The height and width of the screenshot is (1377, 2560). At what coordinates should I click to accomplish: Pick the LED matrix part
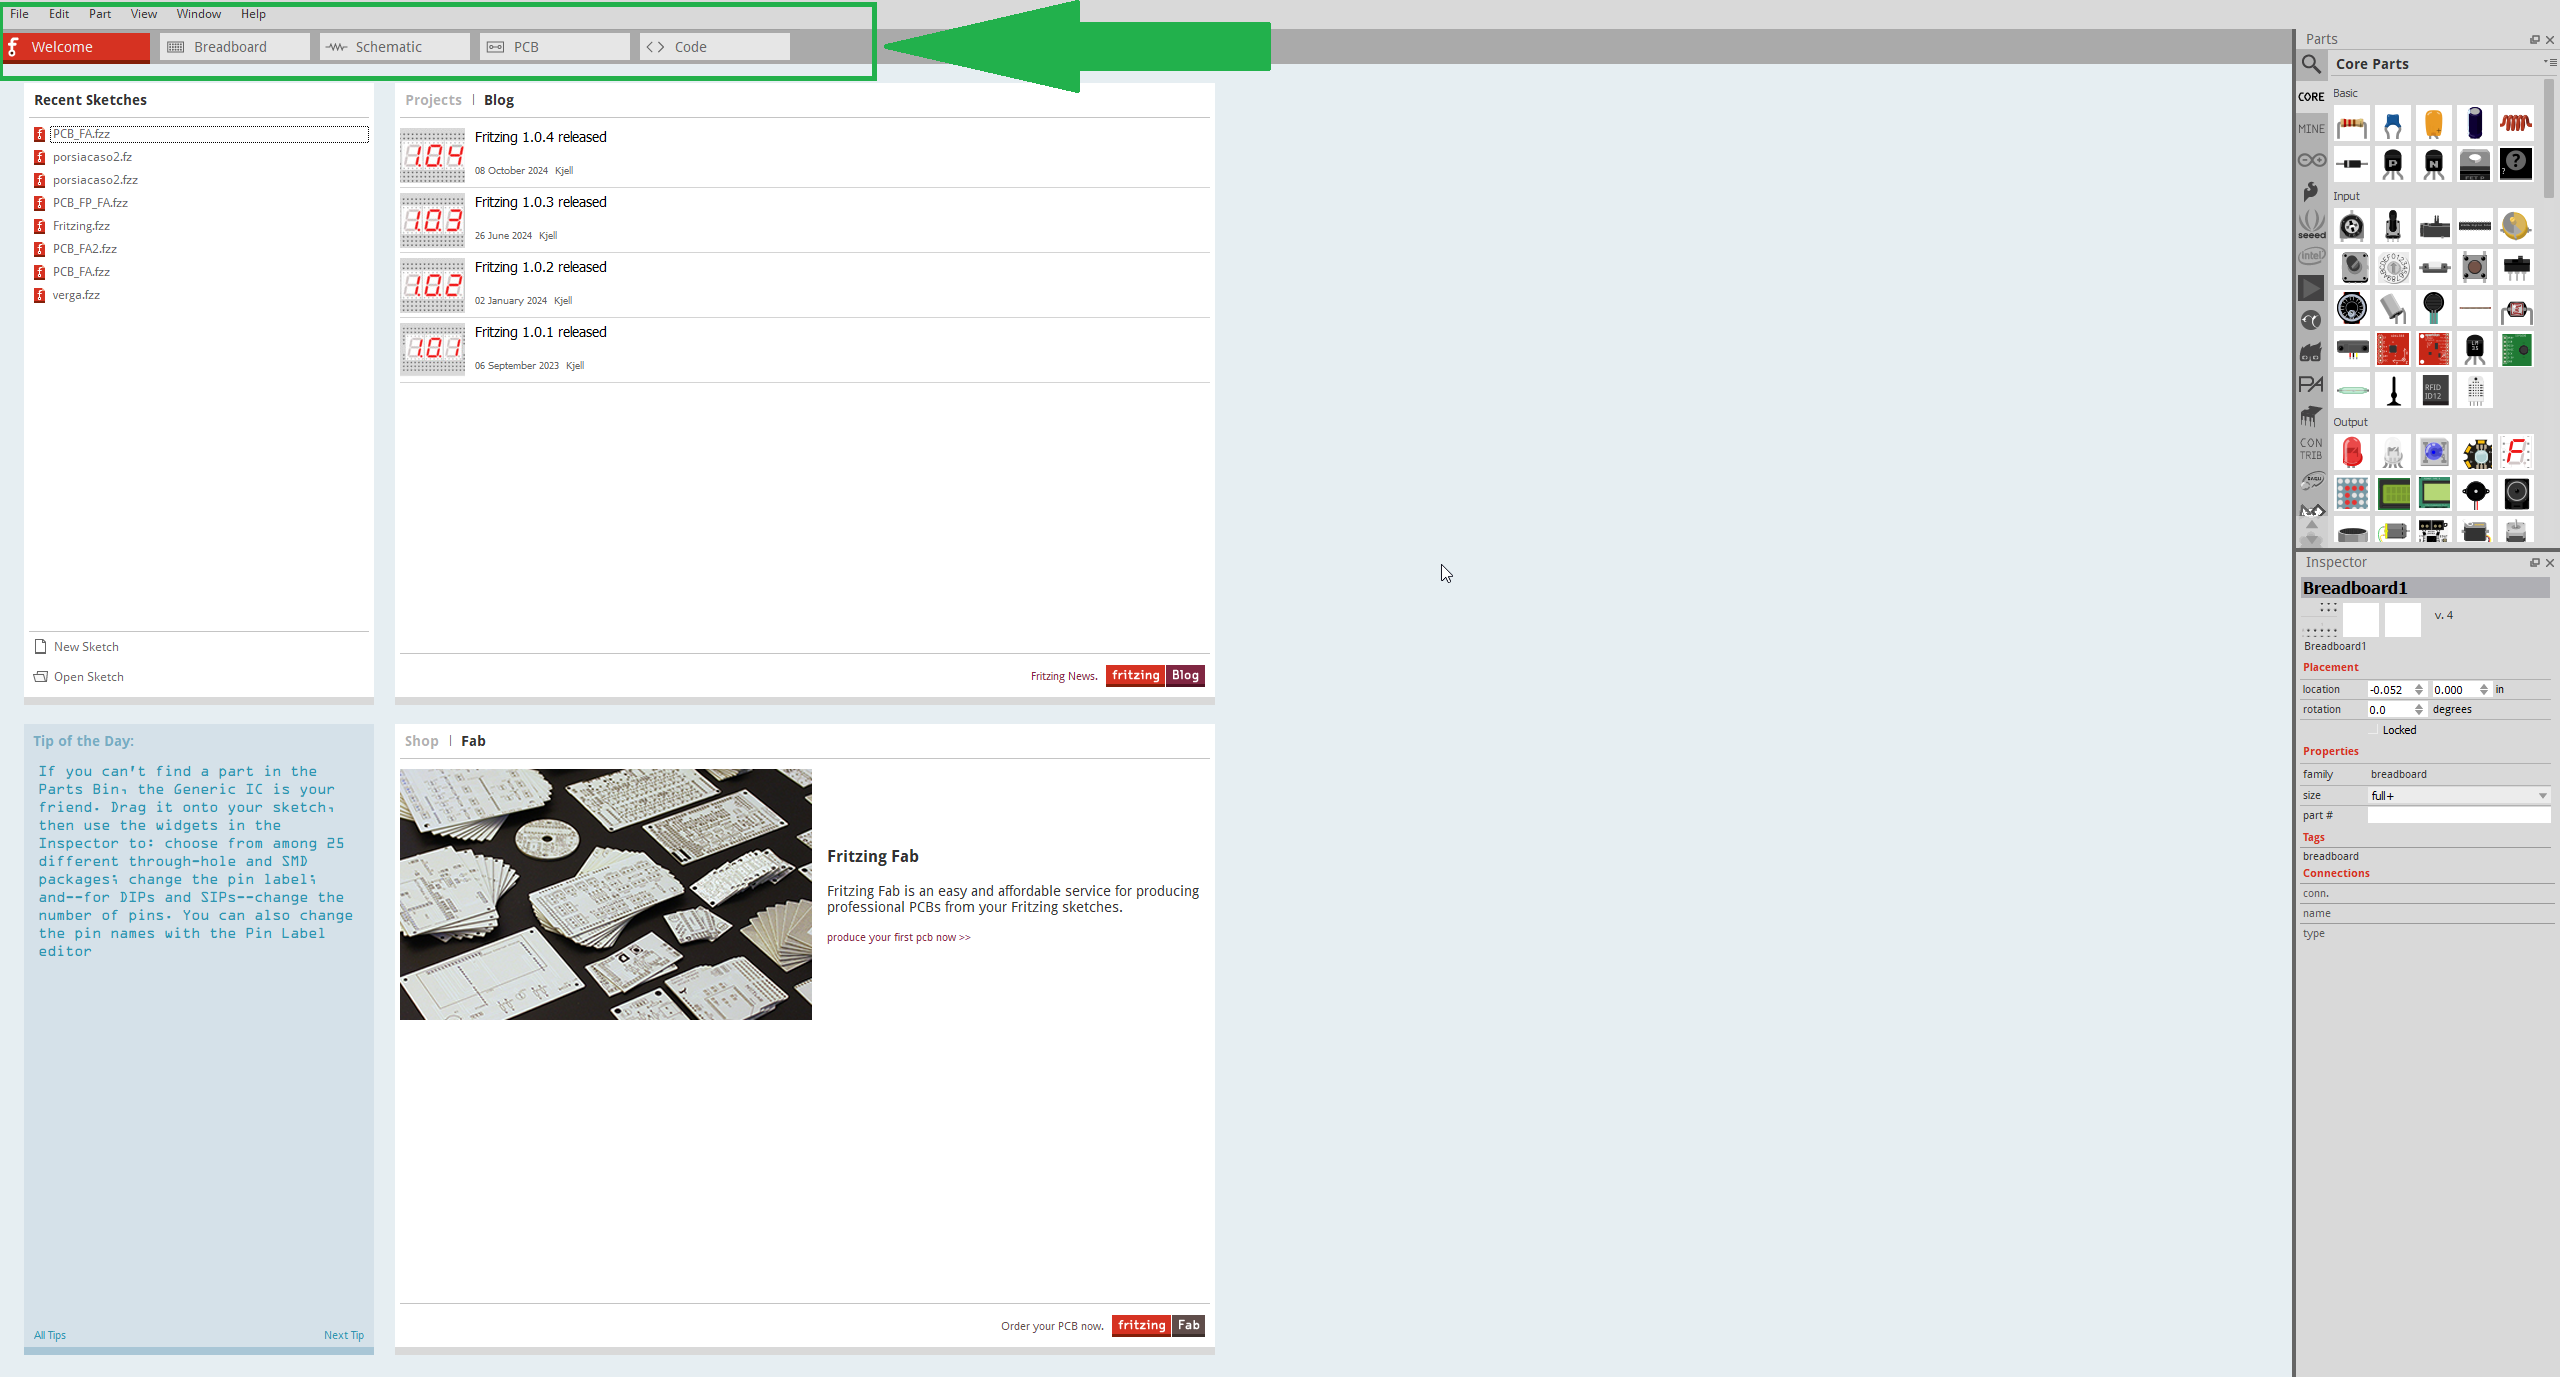(x=2352, y=493)
